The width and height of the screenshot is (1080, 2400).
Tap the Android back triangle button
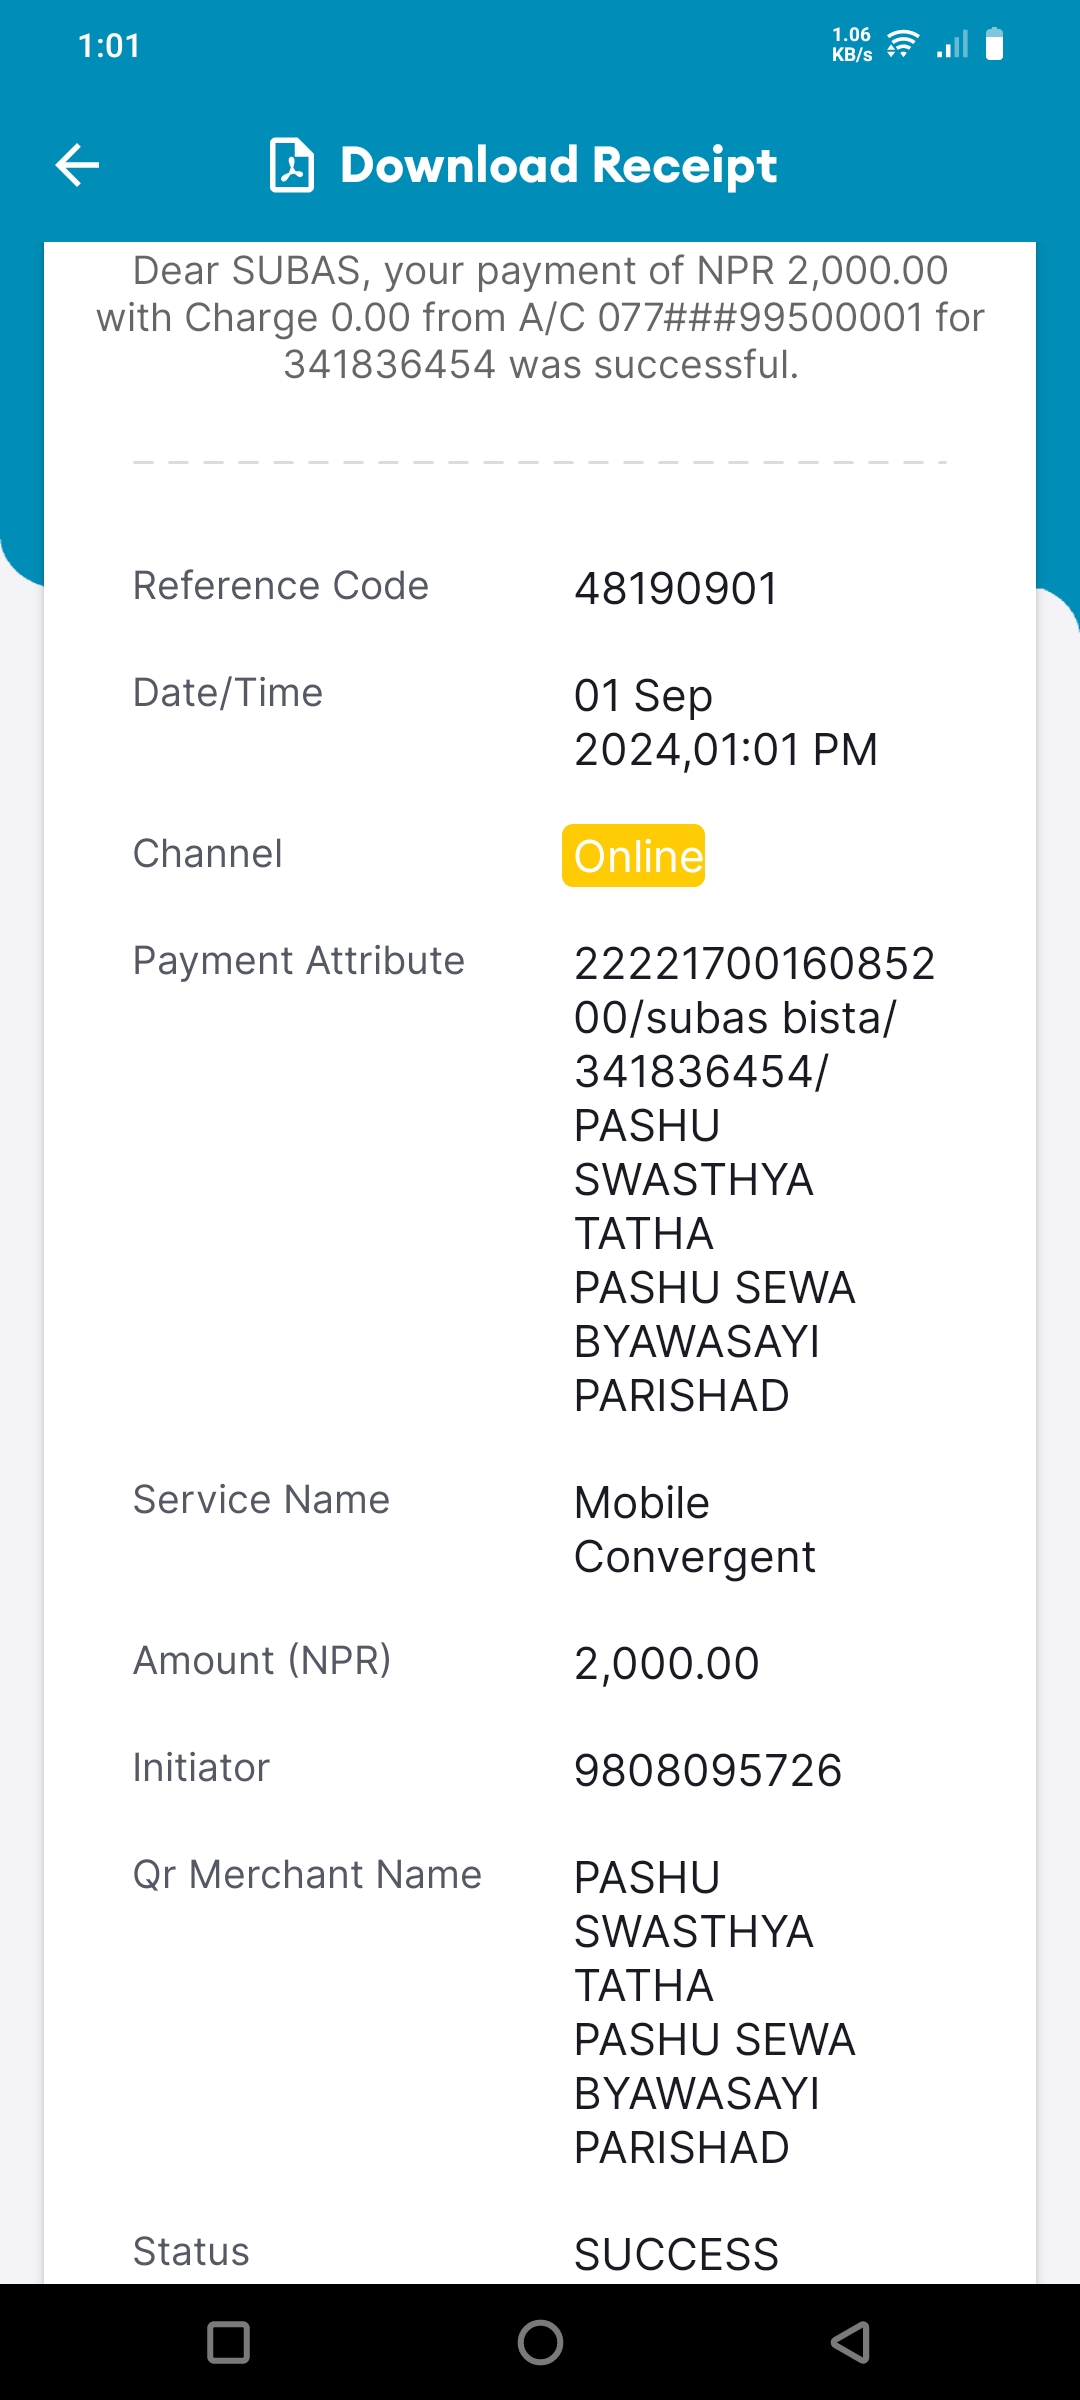coord(851,2342)
